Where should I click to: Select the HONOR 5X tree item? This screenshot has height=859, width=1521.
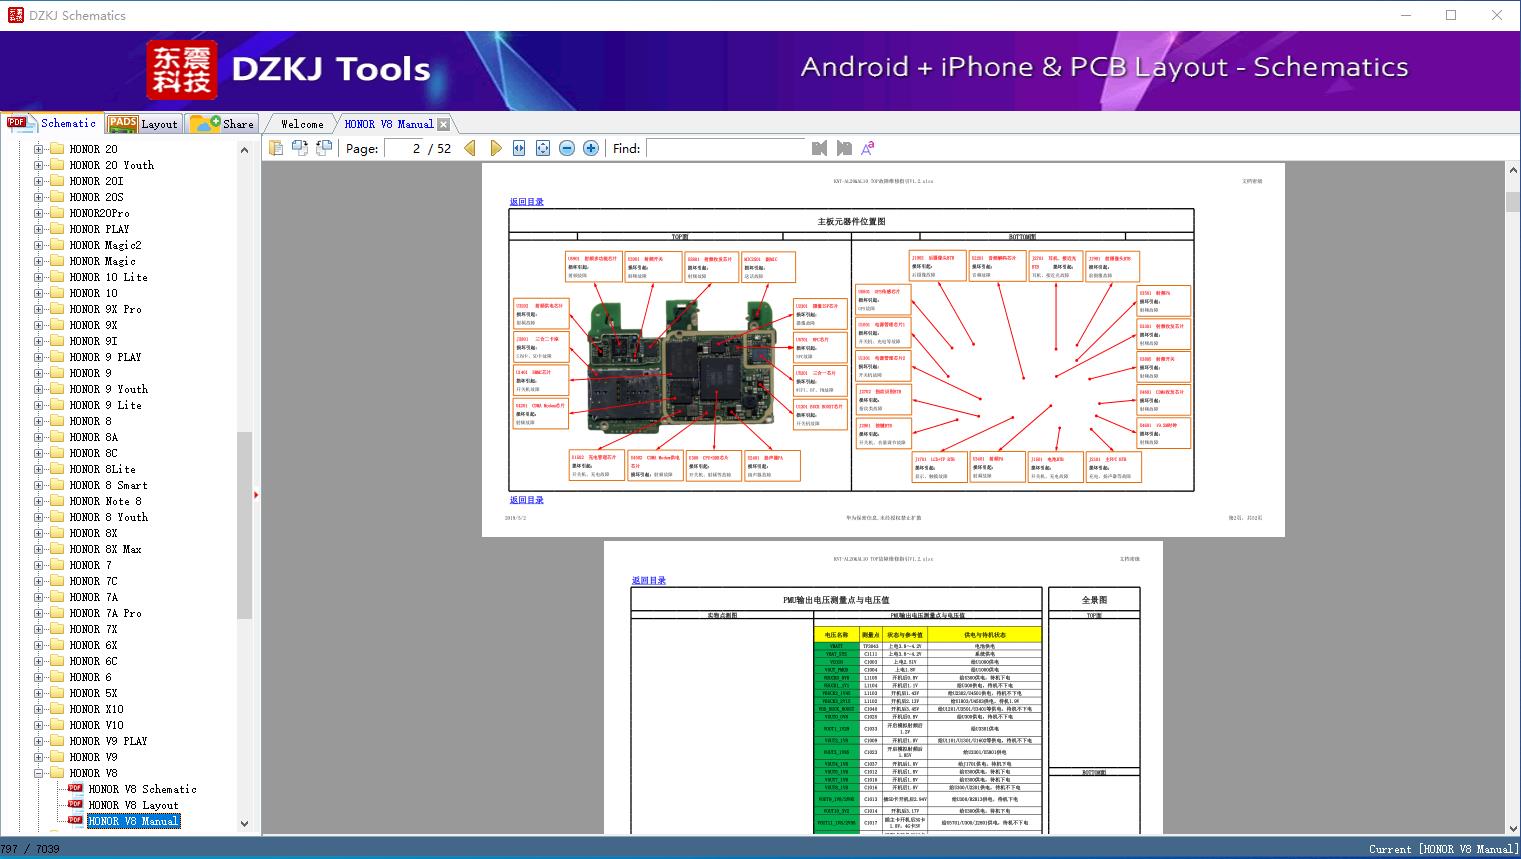click(x=93, y=693)
